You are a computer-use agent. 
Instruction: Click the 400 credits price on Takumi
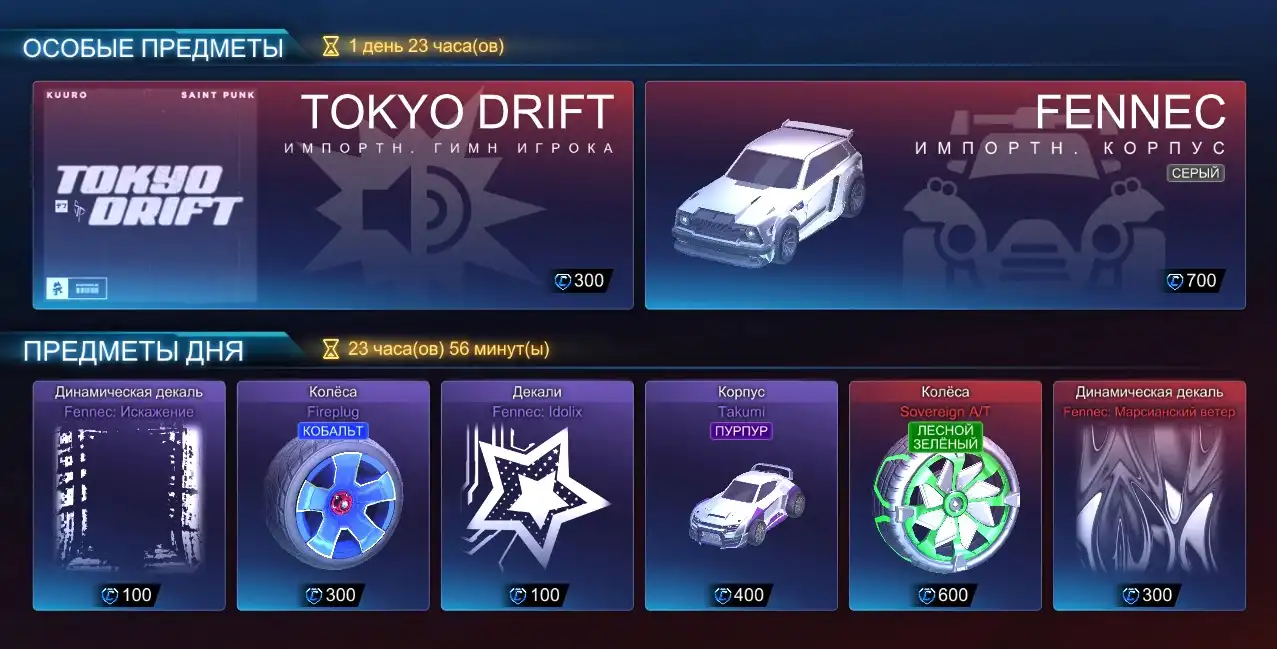741,596
